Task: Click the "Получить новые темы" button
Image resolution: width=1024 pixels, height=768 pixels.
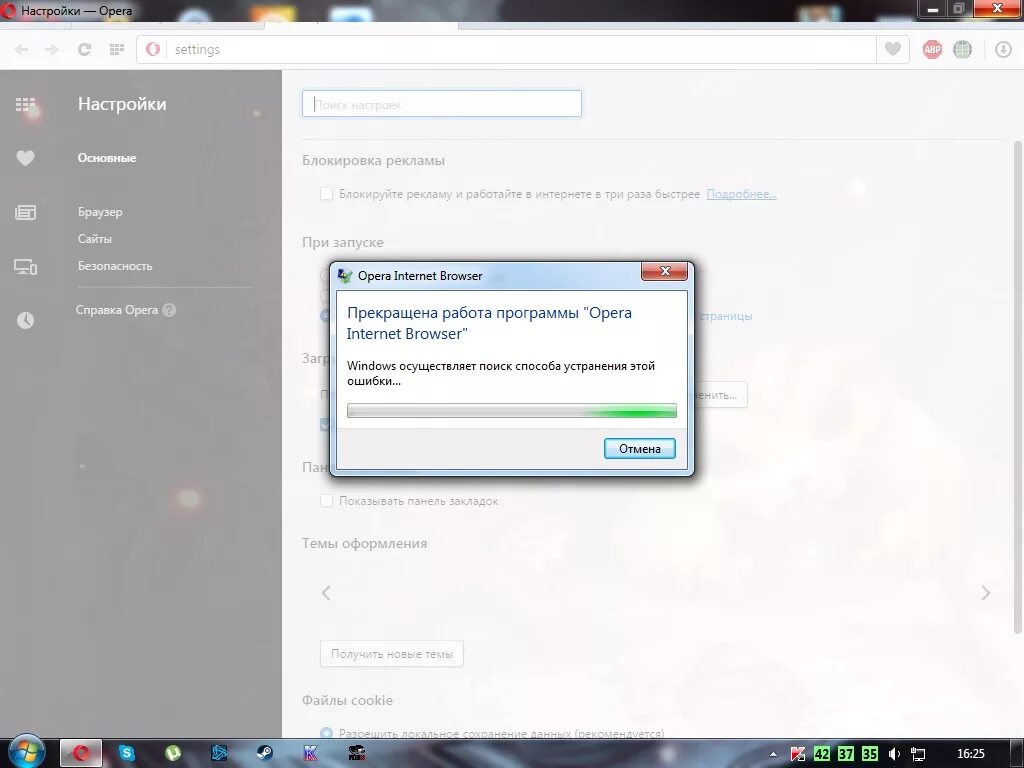Action: coord(391,653)
